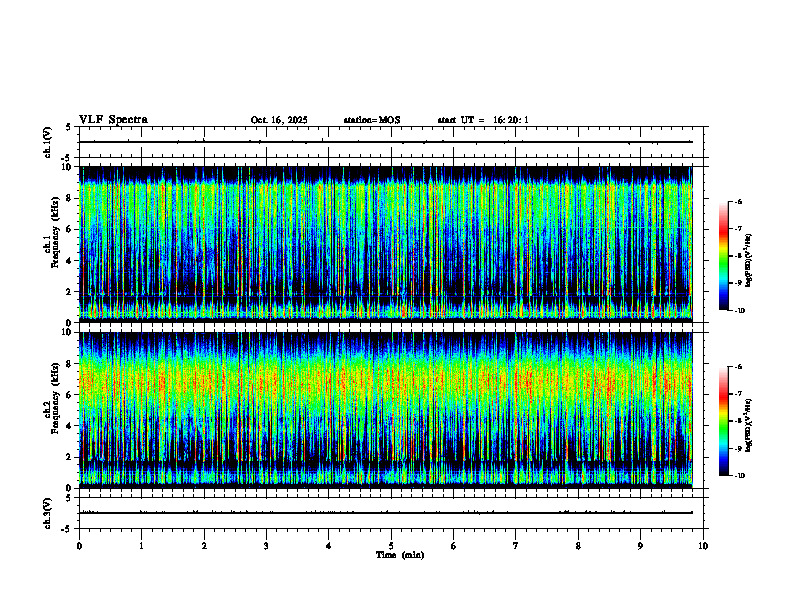Click the ch.1 spectrogram color scale bar
The width and height of the screenshot is (792, 612).
pyautogui.click(x=724, y=256)
